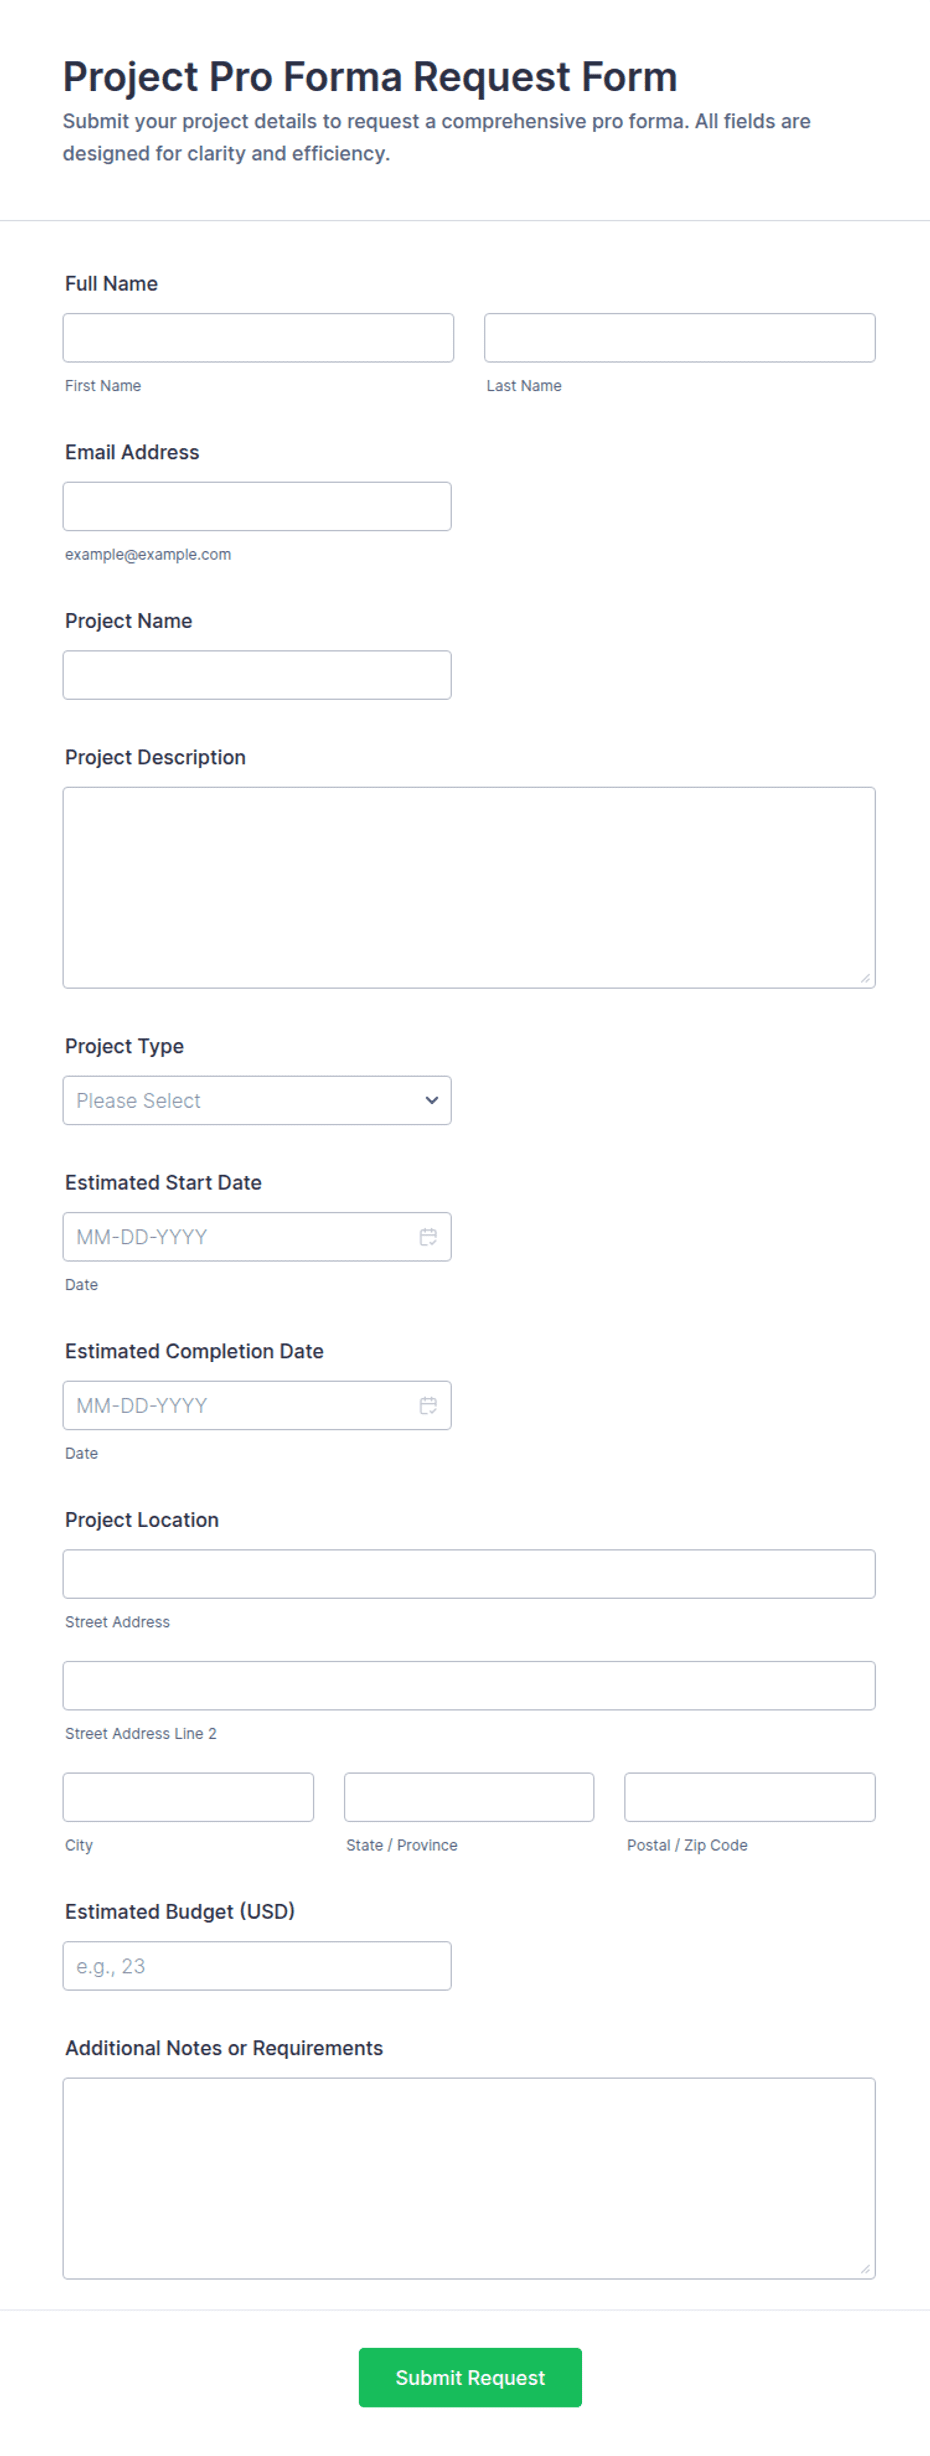This screenshot has width=930, height=2456.
Task: Select the Estimated Budget (USD) field
Action: [x=257, y=1966]
